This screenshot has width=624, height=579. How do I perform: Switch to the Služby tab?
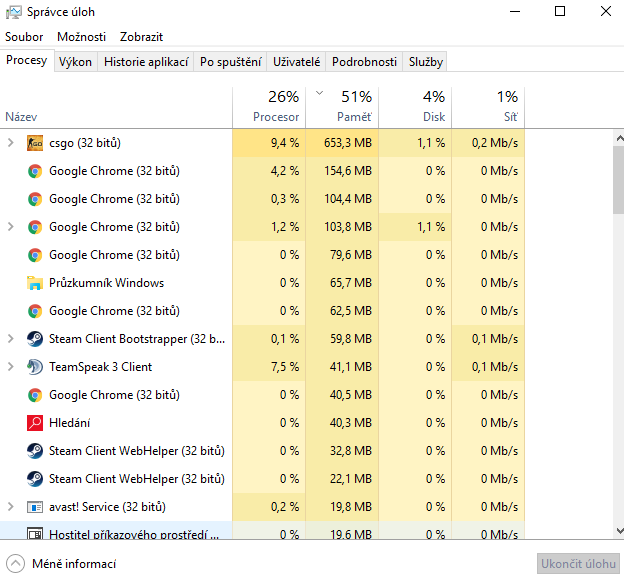(425, 62)
